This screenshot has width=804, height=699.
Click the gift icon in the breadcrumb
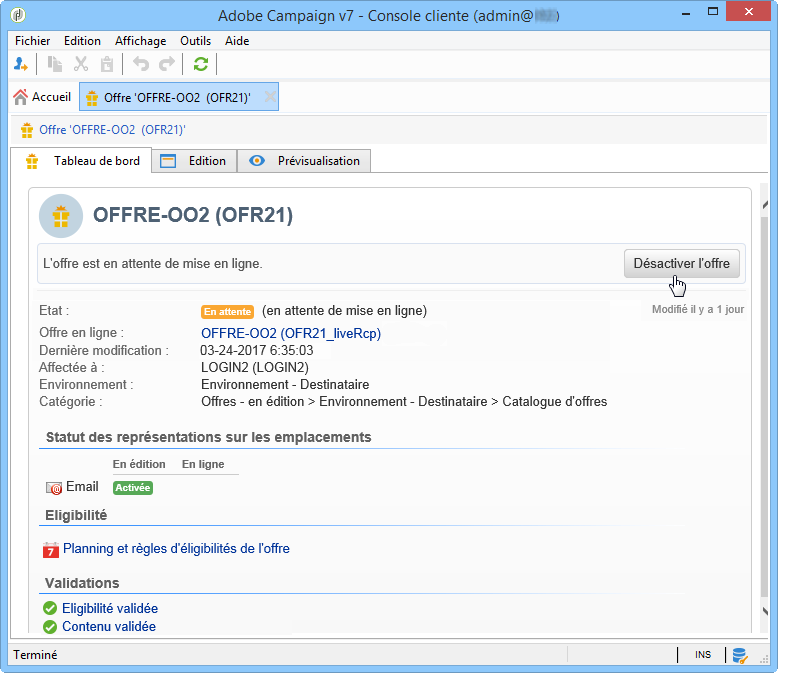[x=27, y=130]
